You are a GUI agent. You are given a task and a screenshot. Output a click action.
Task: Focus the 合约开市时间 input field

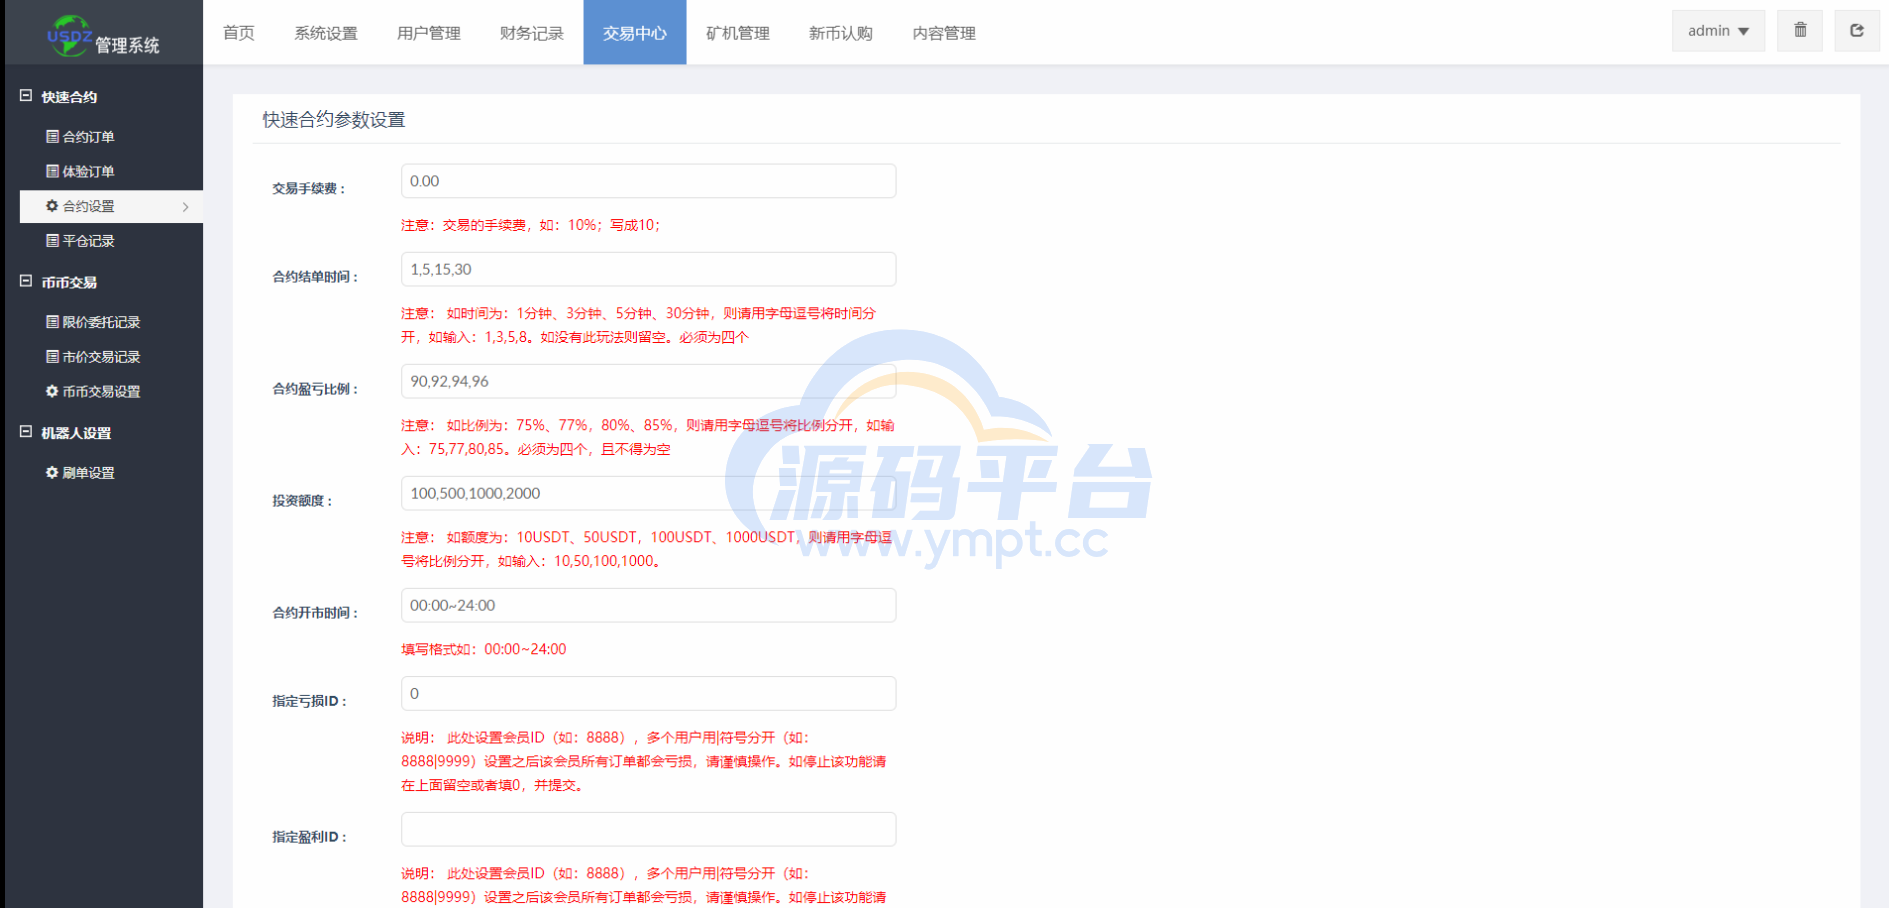point(649,605)
